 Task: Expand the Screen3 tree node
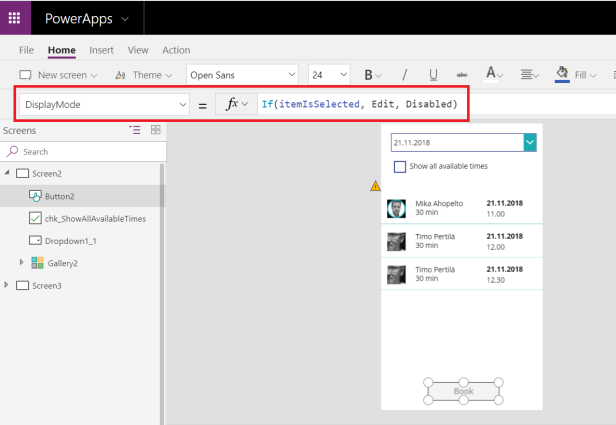pos(8,285)
